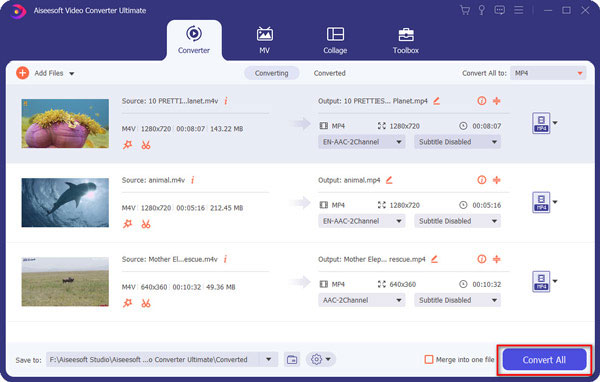Click the size value 49.36 MB
Image resolution: width=600 pixels, height=382 pixels.
coord(221,287)
